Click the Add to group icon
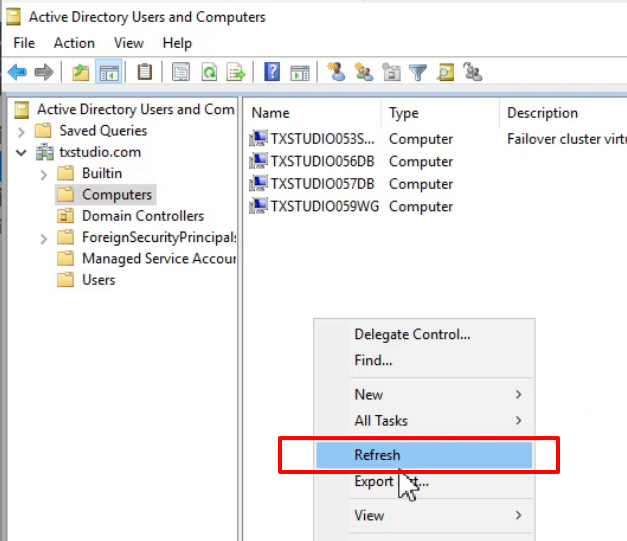 pyautogui.click(x=473, y=72)
